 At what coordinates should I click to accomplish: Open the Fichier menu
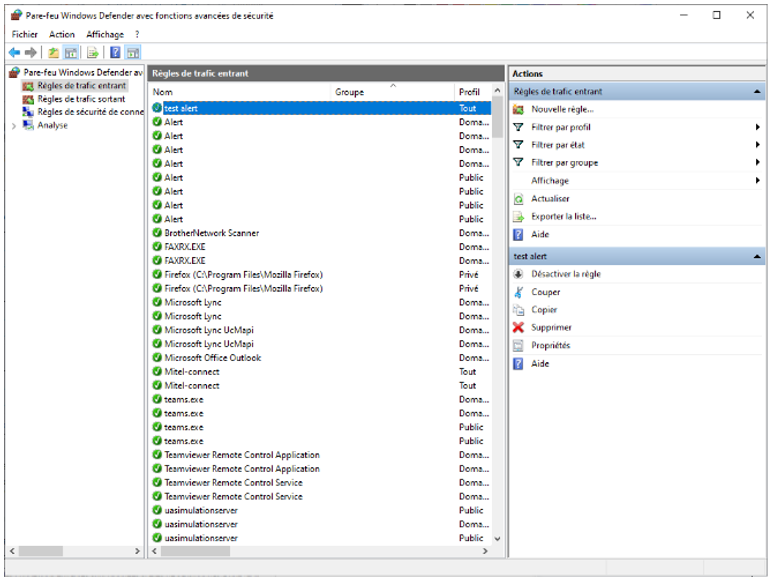point(25,34)
